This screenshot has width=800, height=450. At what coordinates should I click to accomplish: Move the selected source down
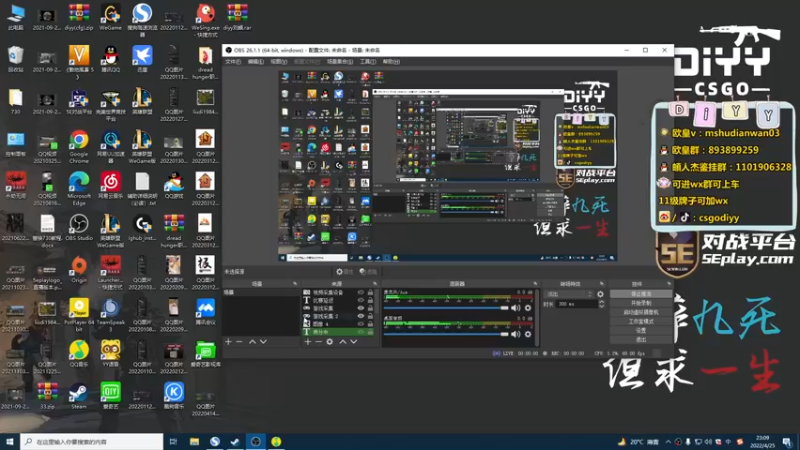pos(354,341)
